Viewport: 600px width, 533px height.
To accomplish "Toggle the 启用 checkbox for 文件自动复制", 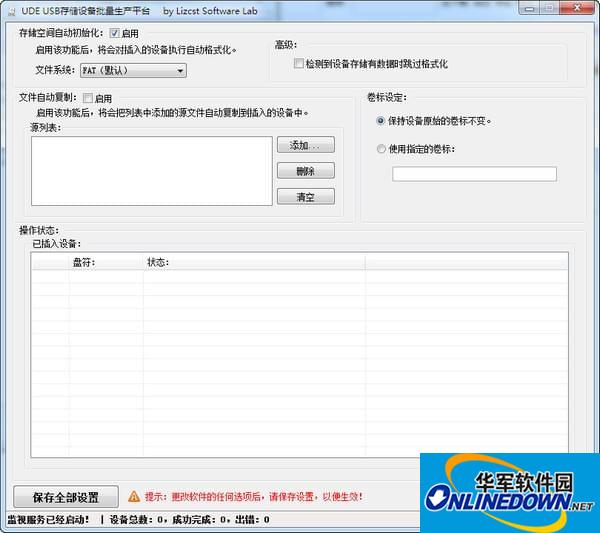I will tap(88, 98).
